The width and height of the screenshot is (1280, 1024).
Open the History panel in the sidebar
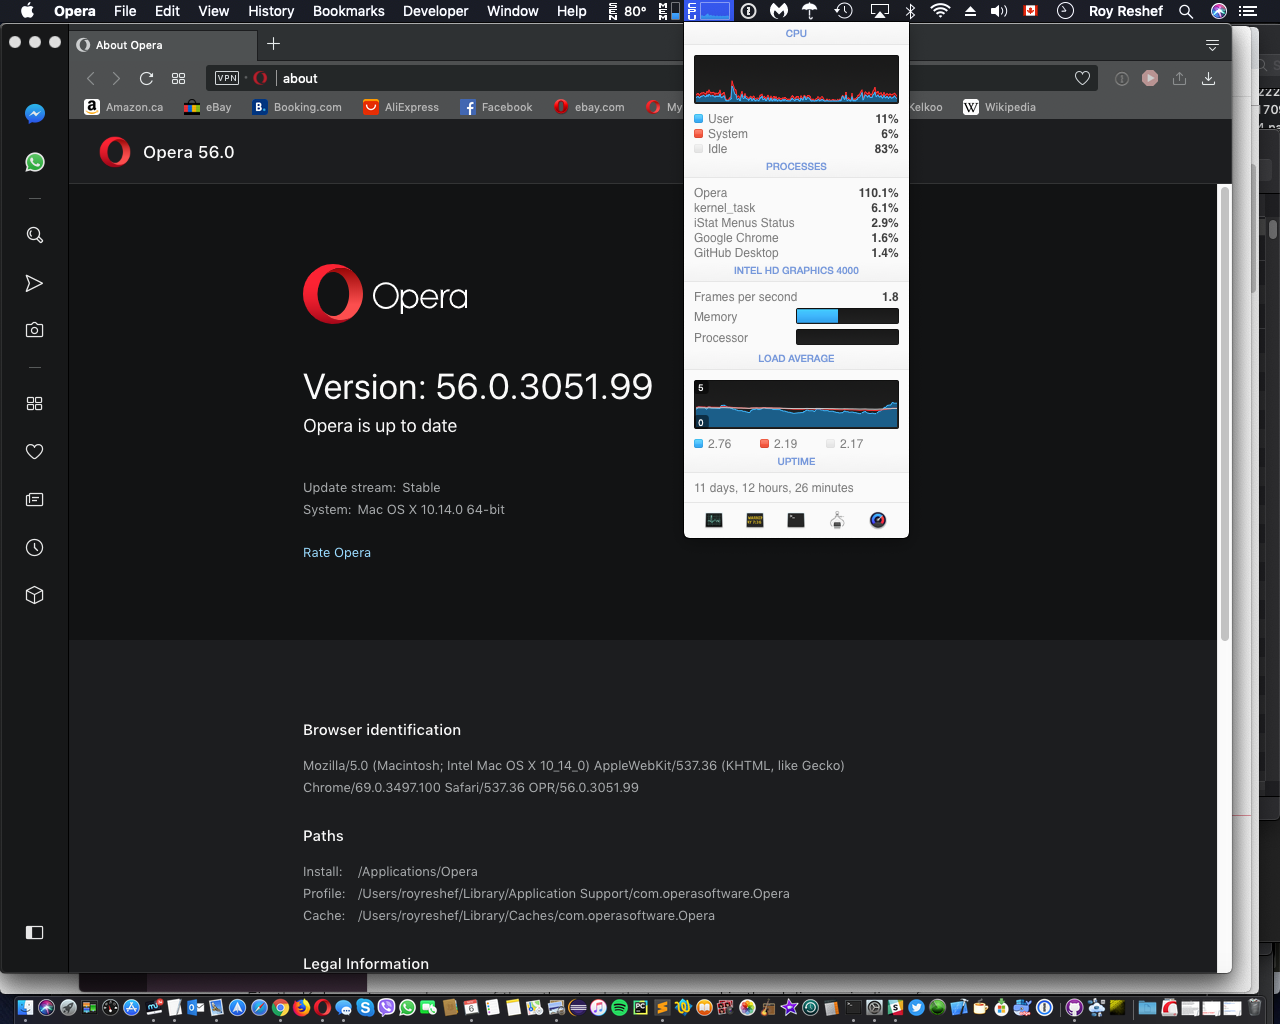tap(35, 547)
